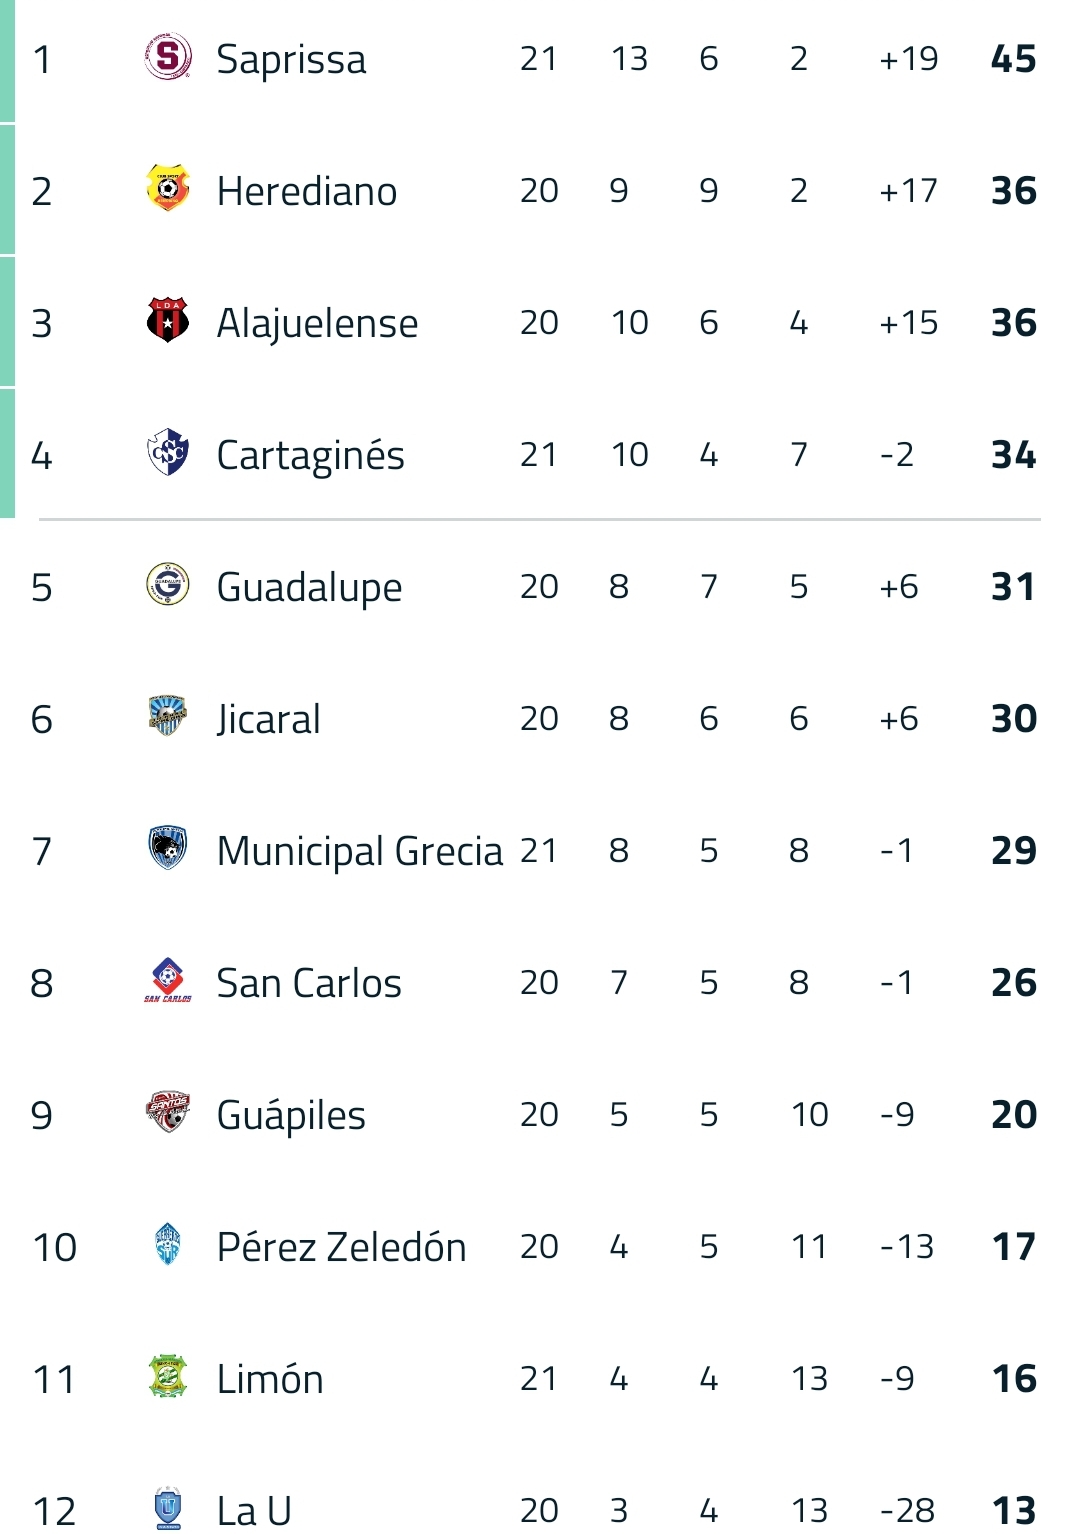
Task: Open the Herediano team page
Action: (307, 191)
